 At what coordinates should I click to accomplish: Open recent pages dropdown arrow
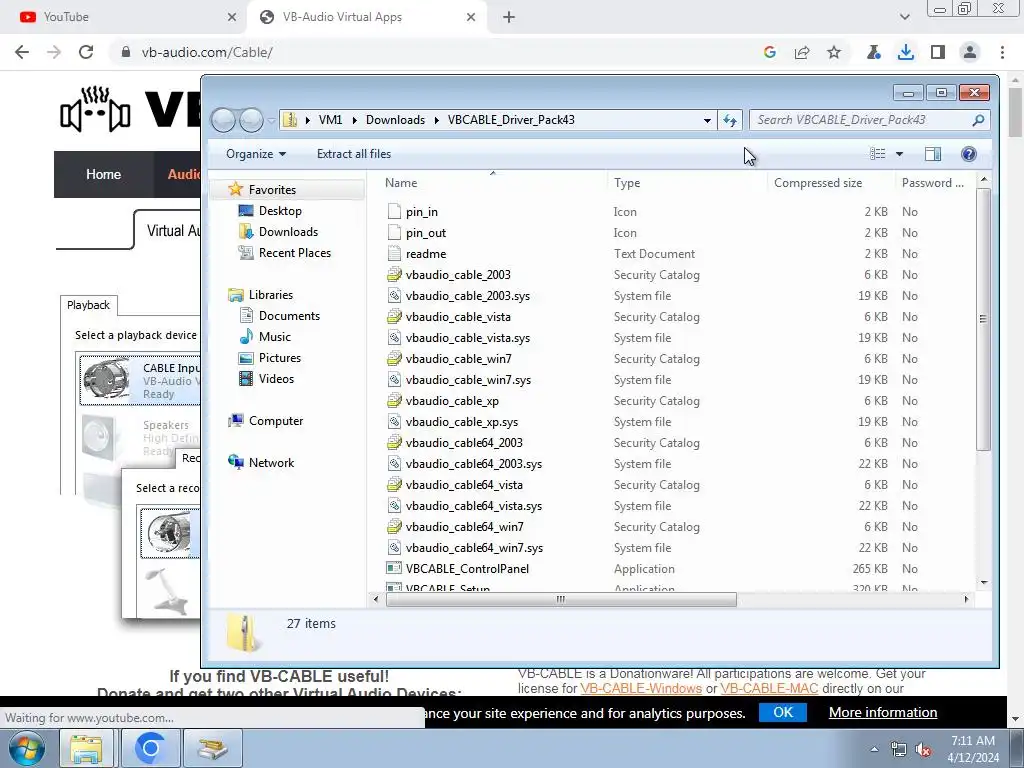pyautogui.click(x=271, y=121)
